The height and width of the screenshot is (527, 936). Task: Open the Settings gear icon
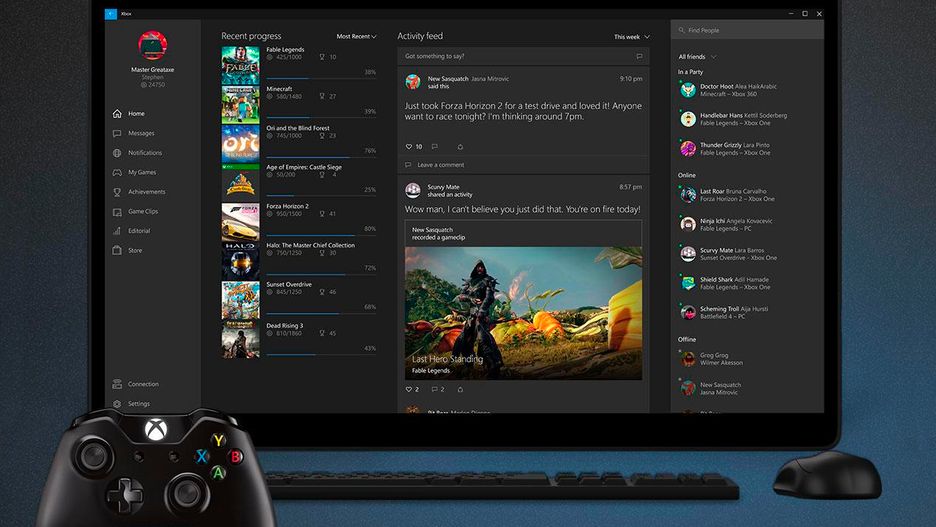(x=117, y=403)
